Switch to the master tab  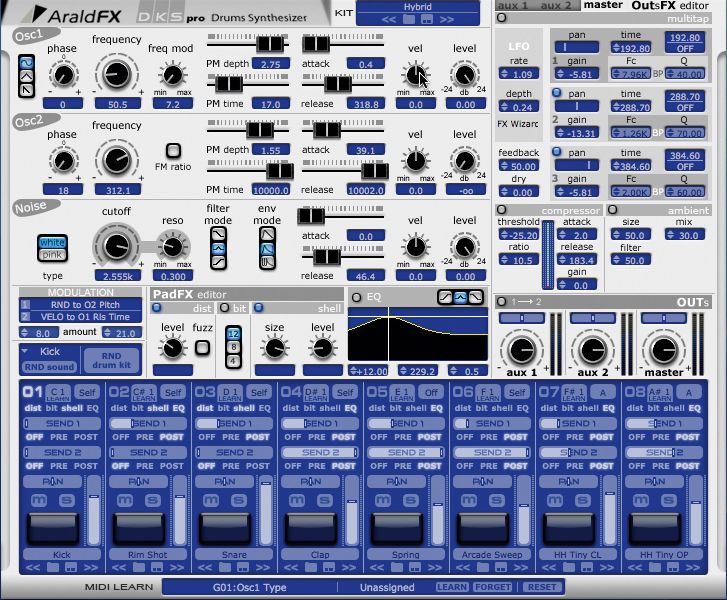pos(603,5)
